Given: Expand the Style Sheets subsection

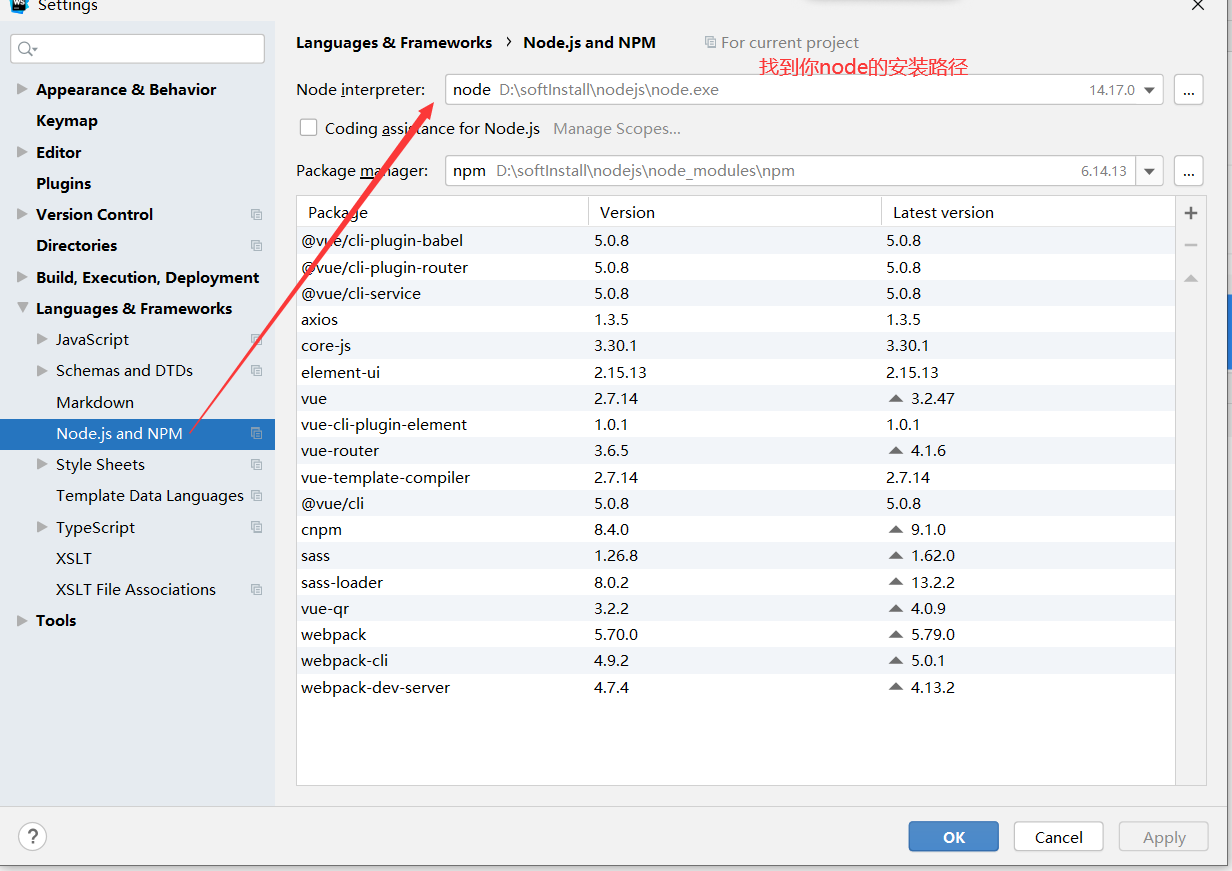Looking at the screenshot, I should click(x=42, y=464).
